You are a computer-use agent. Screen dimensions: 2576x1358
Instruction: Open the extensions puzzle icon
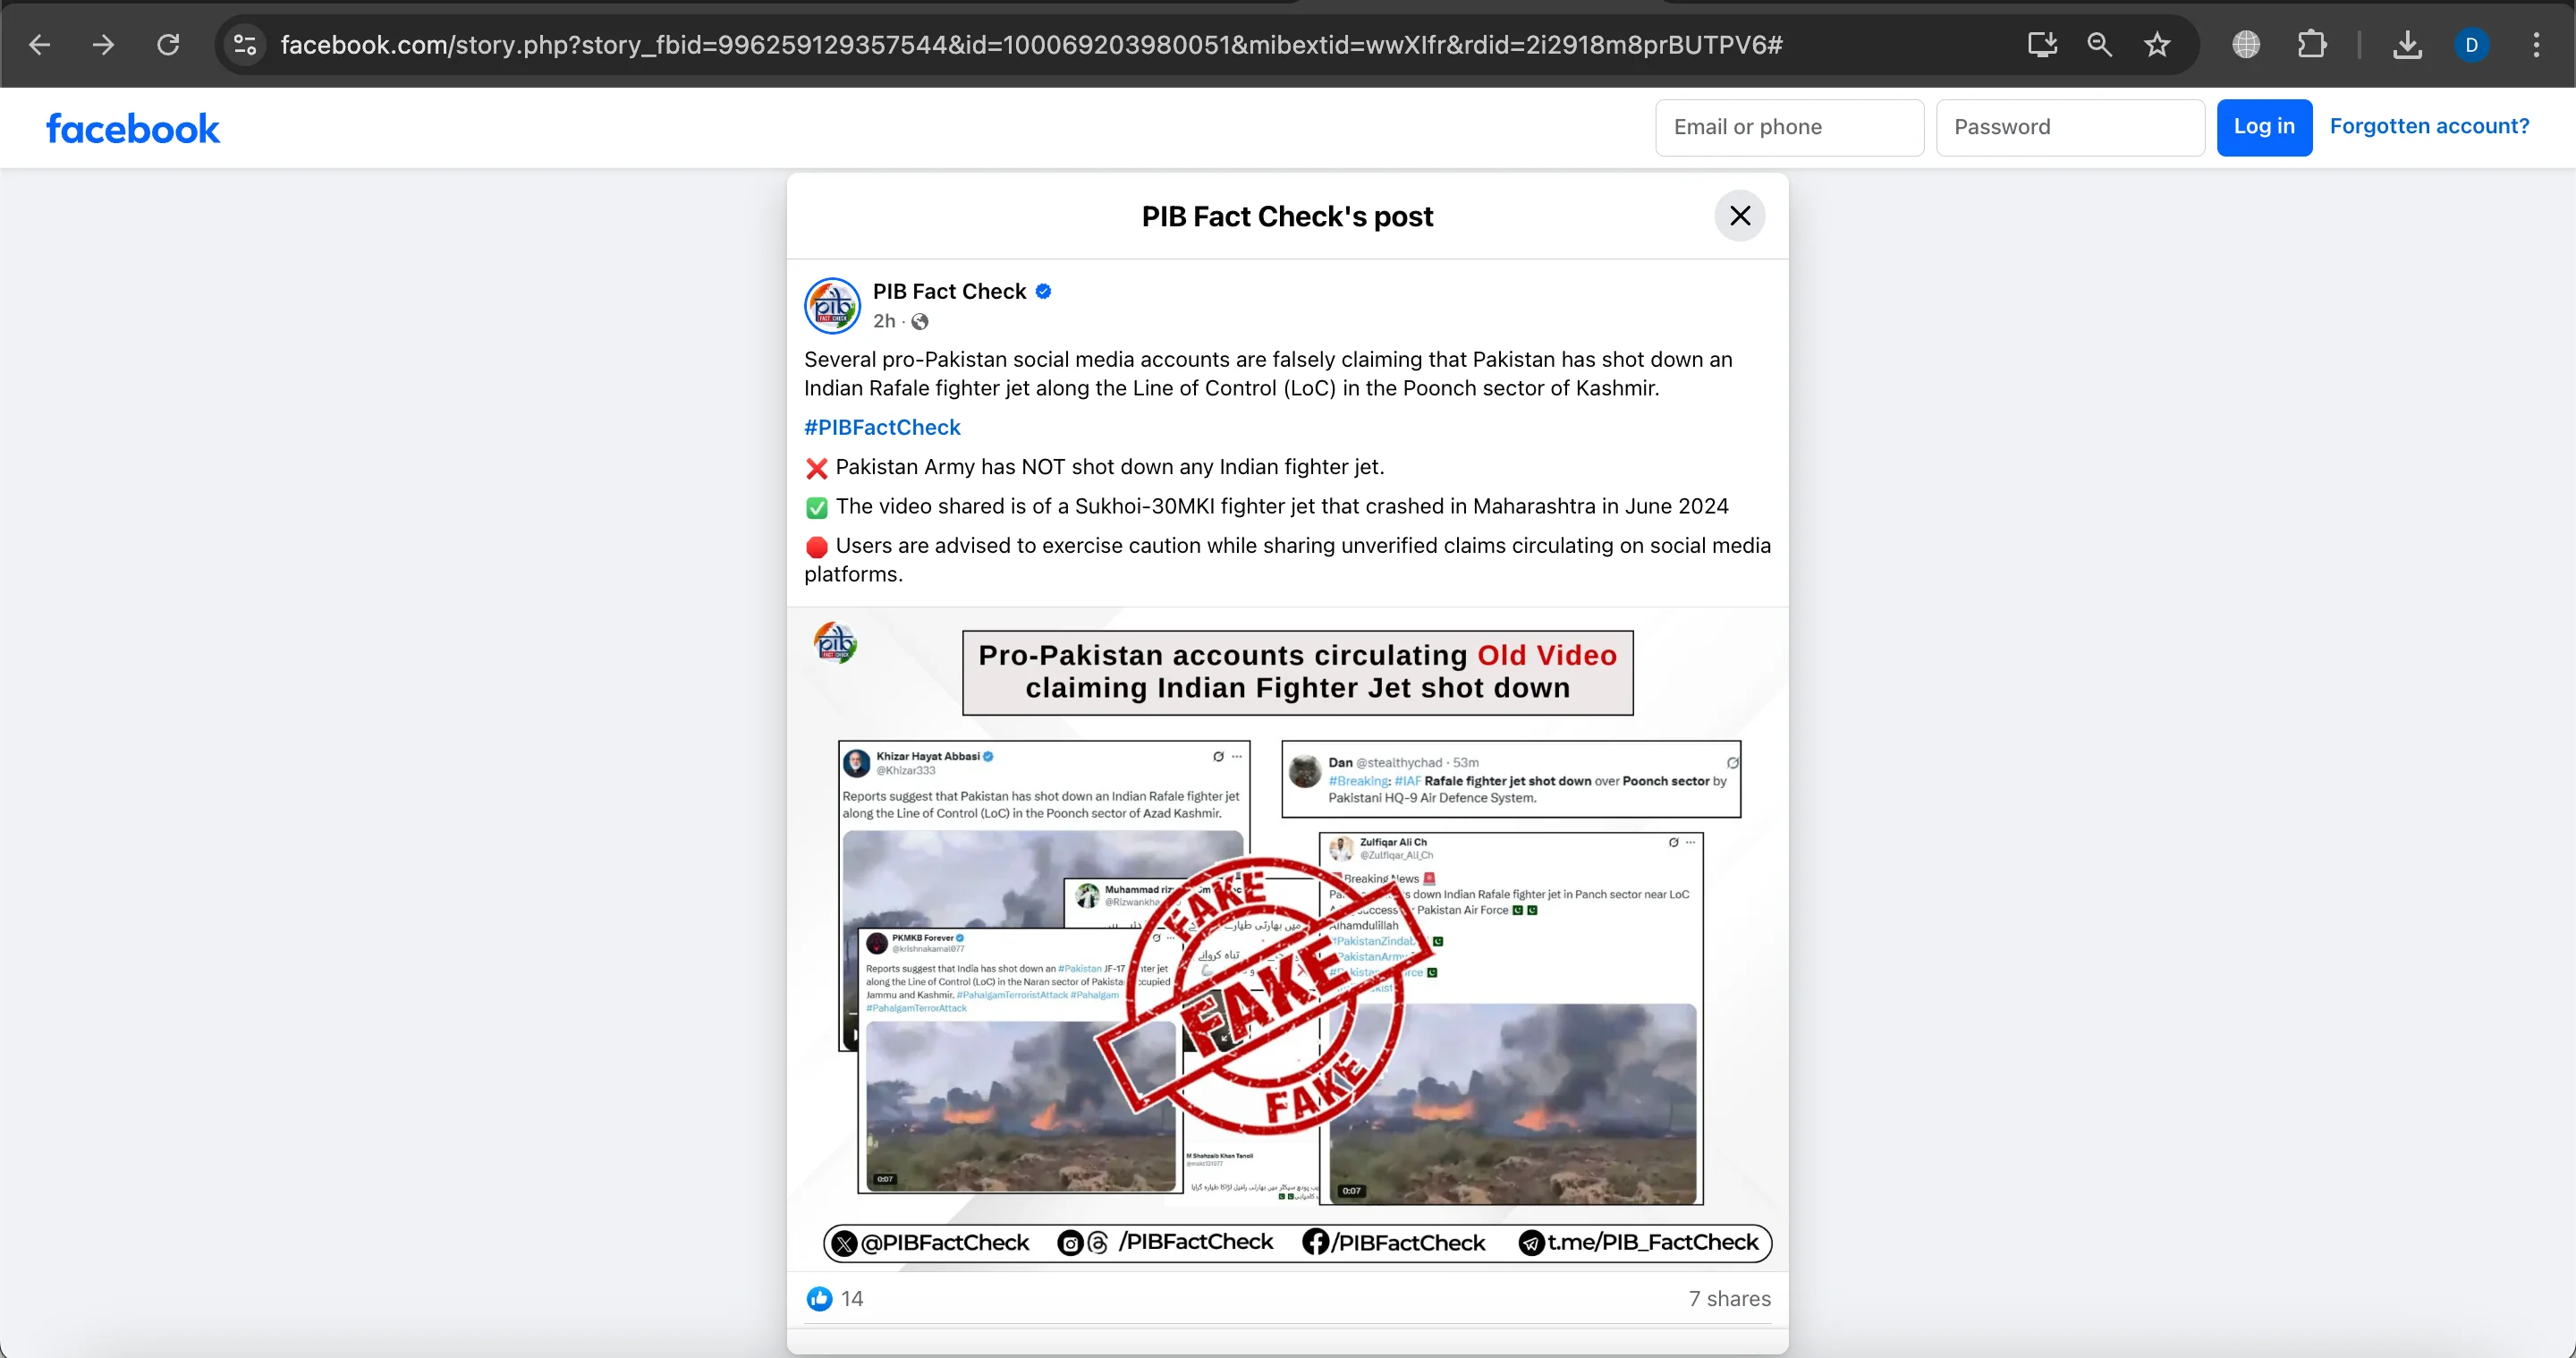point(2312,45)
